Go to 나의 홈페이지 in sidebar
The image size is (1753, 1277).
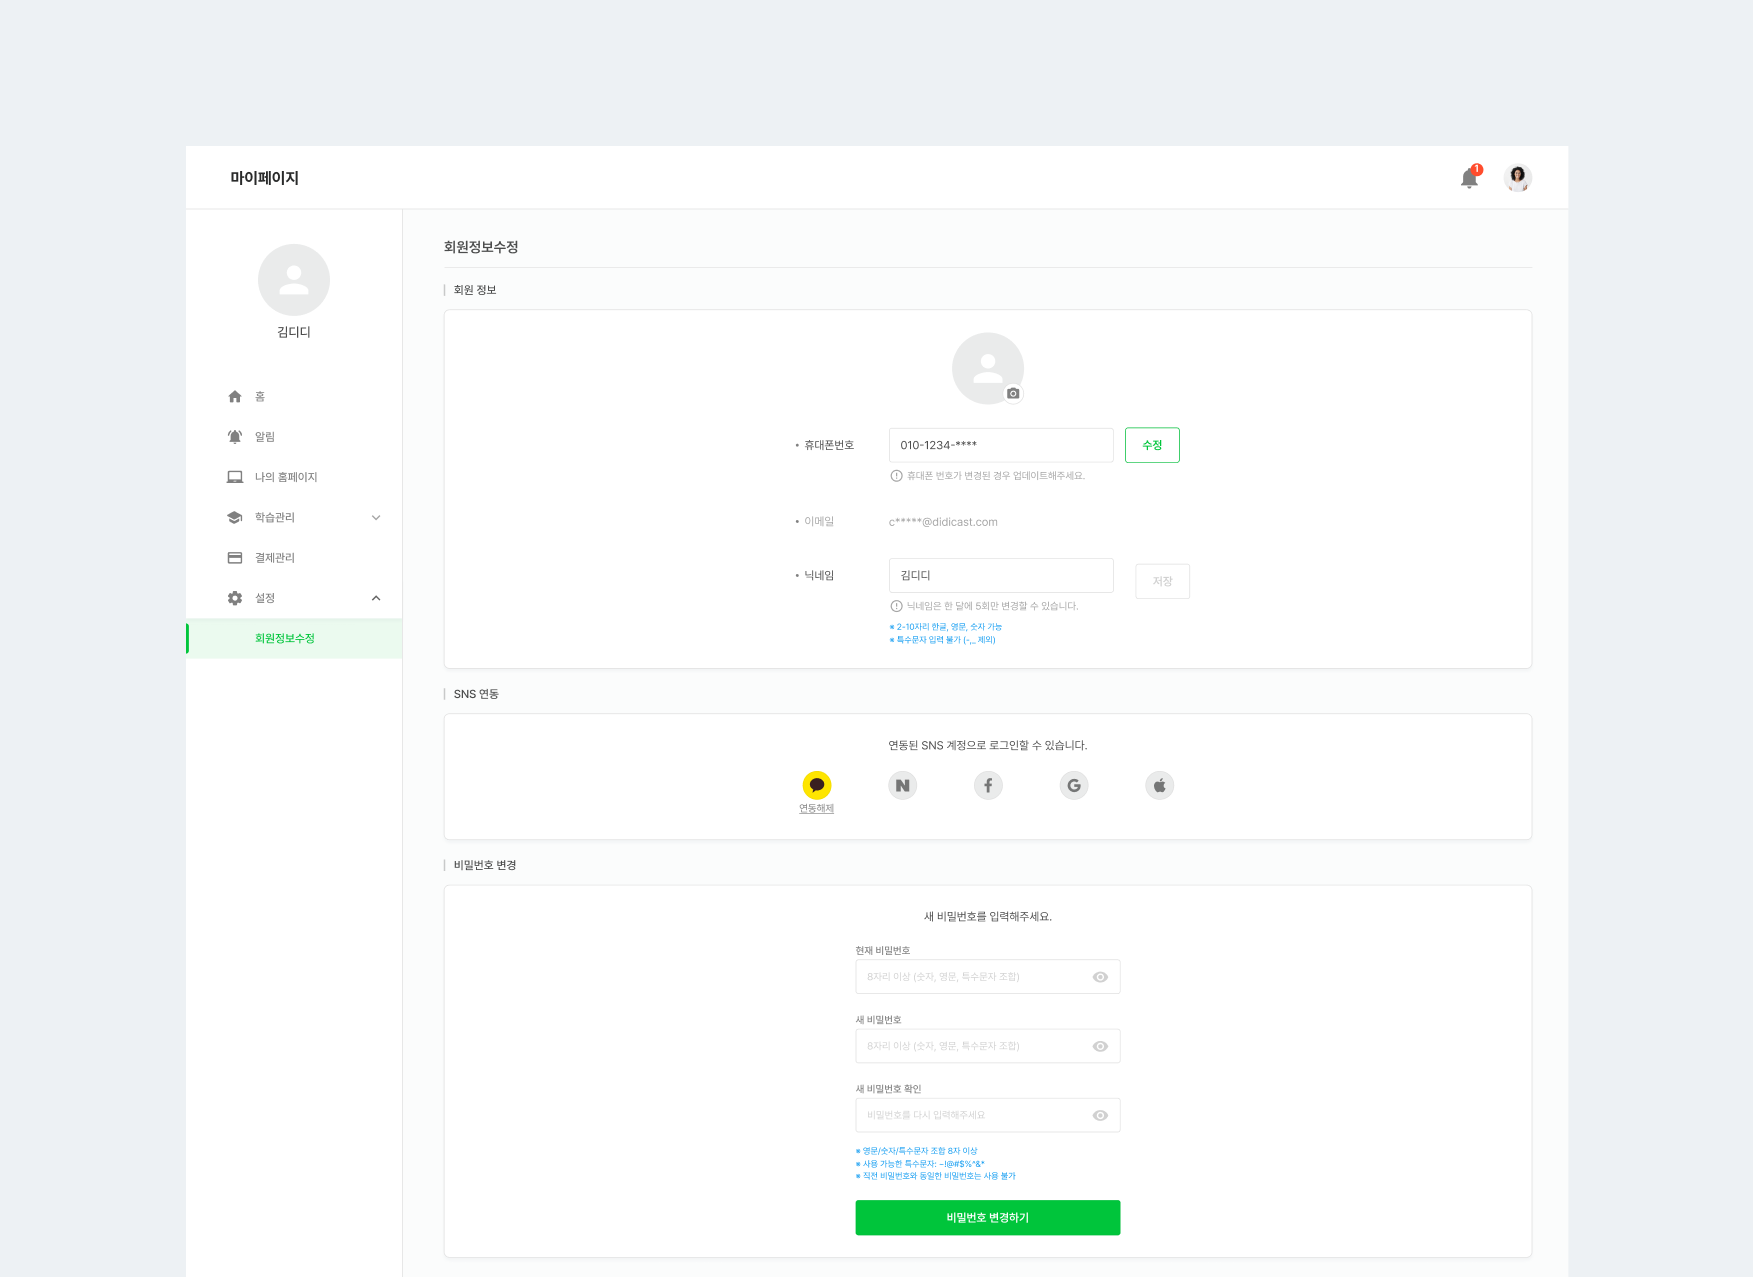coord(285,477)
